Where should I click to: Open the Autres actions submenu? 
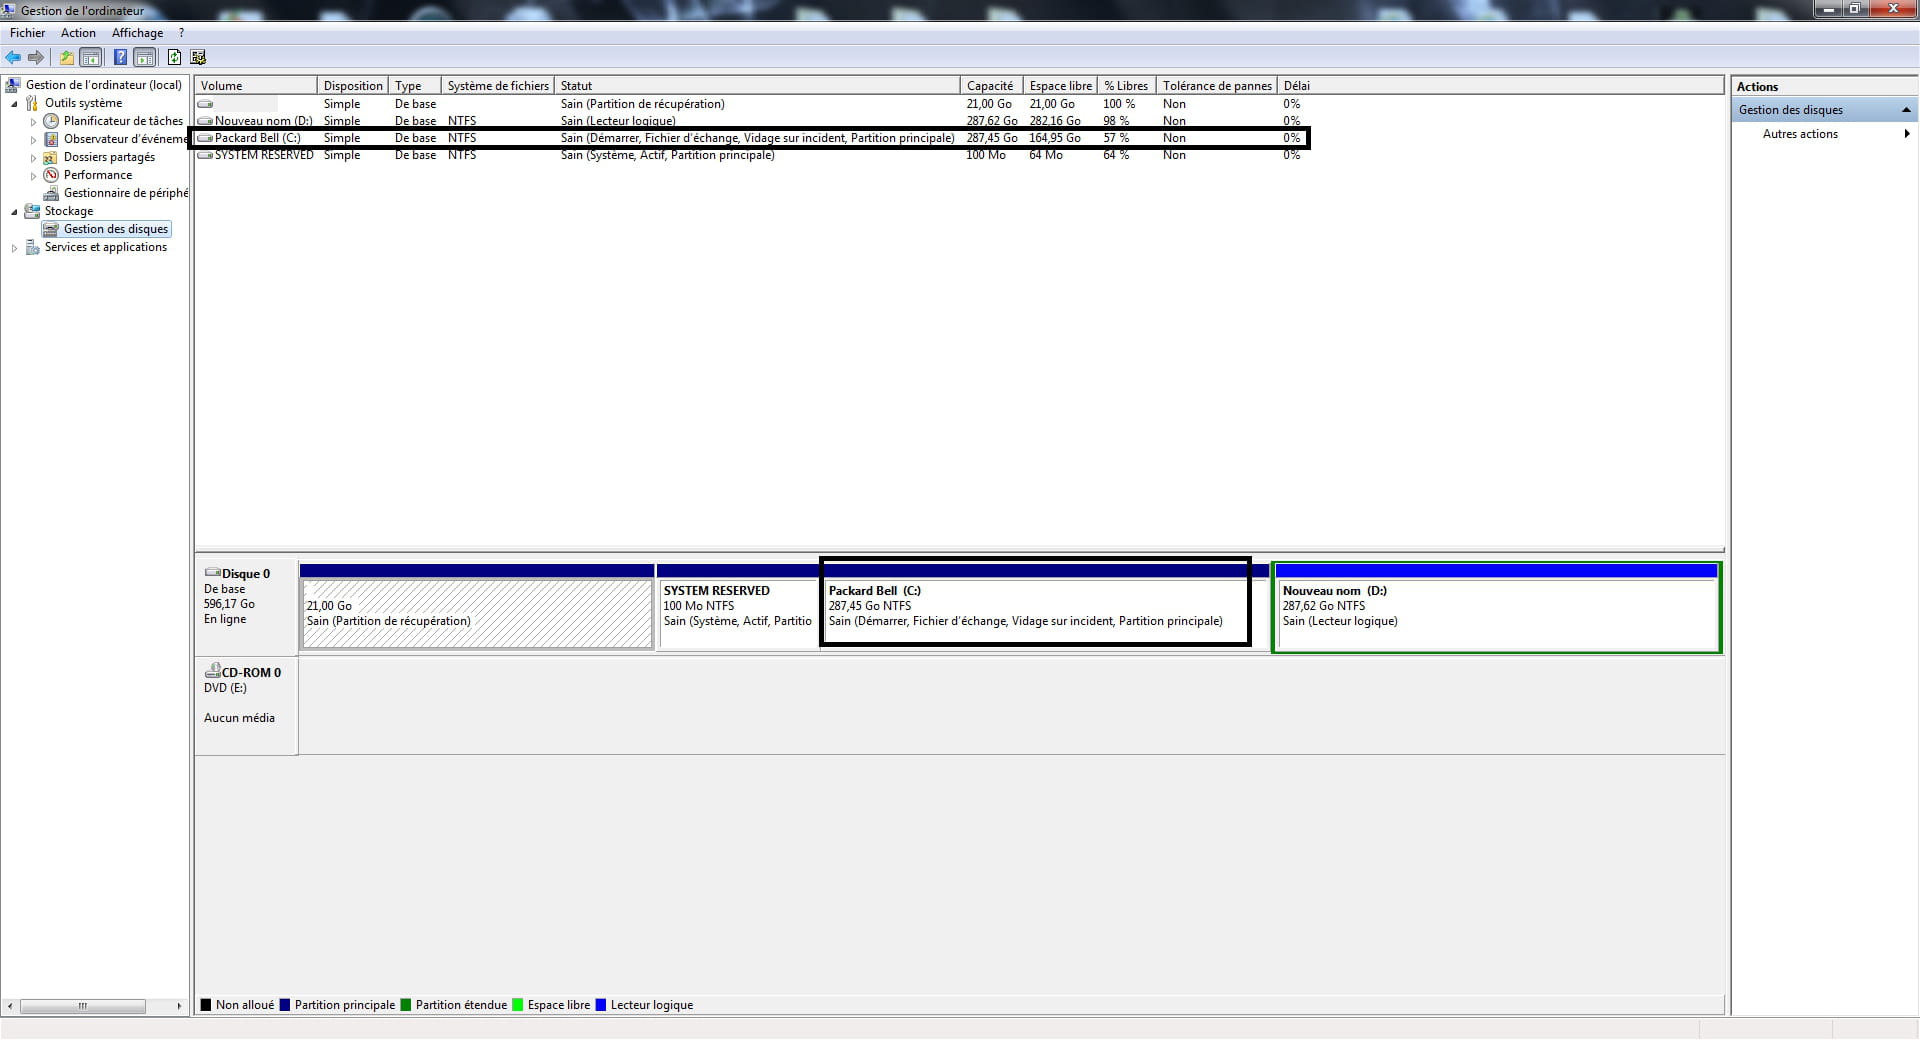pyautogui.click(x=1824, y=134)
